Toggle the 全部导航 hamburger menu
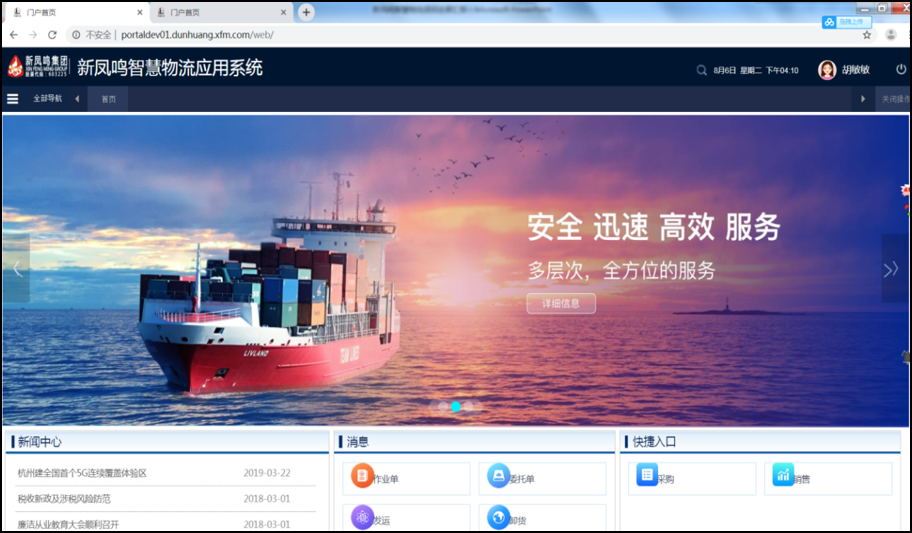 13,99
